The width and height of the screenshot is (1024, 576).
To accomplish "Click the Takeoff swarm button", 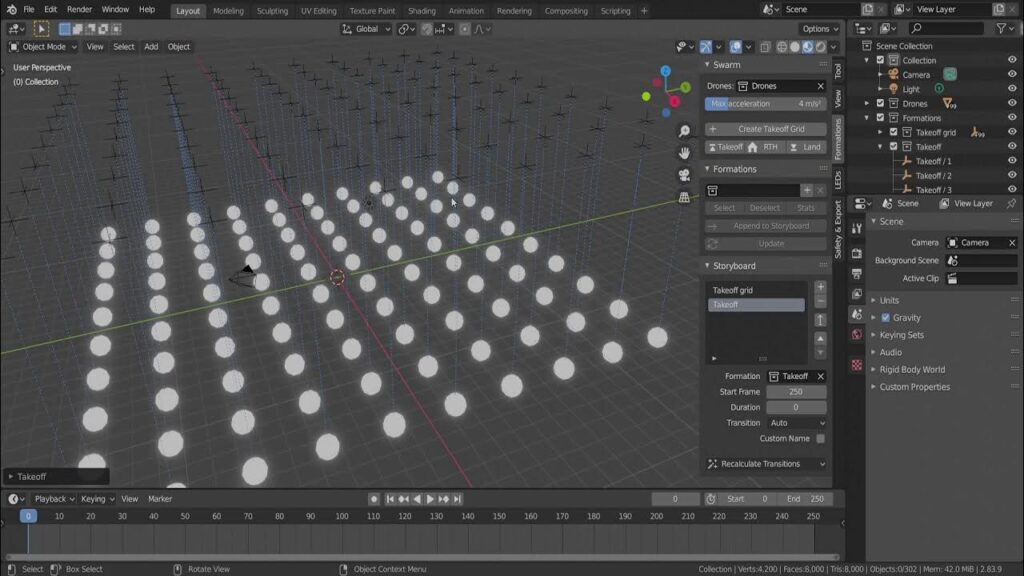I will pos(725,147).
